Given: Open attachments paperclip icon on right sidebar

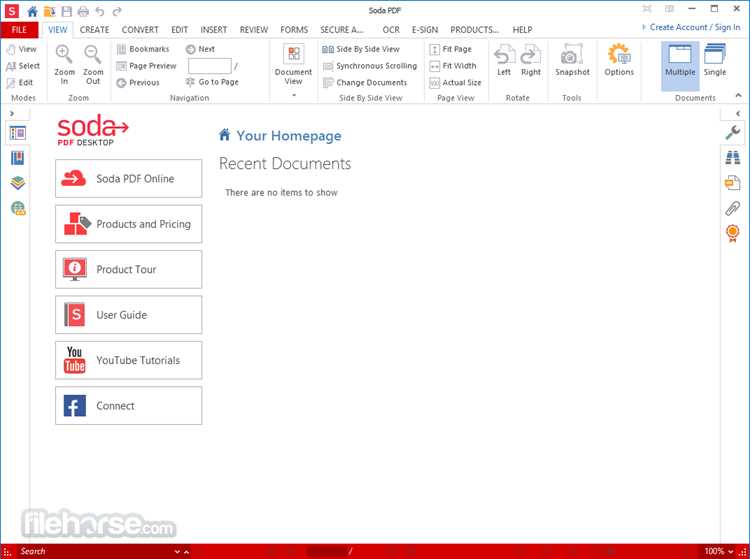Looking at the screenshot, I should 732,208.
